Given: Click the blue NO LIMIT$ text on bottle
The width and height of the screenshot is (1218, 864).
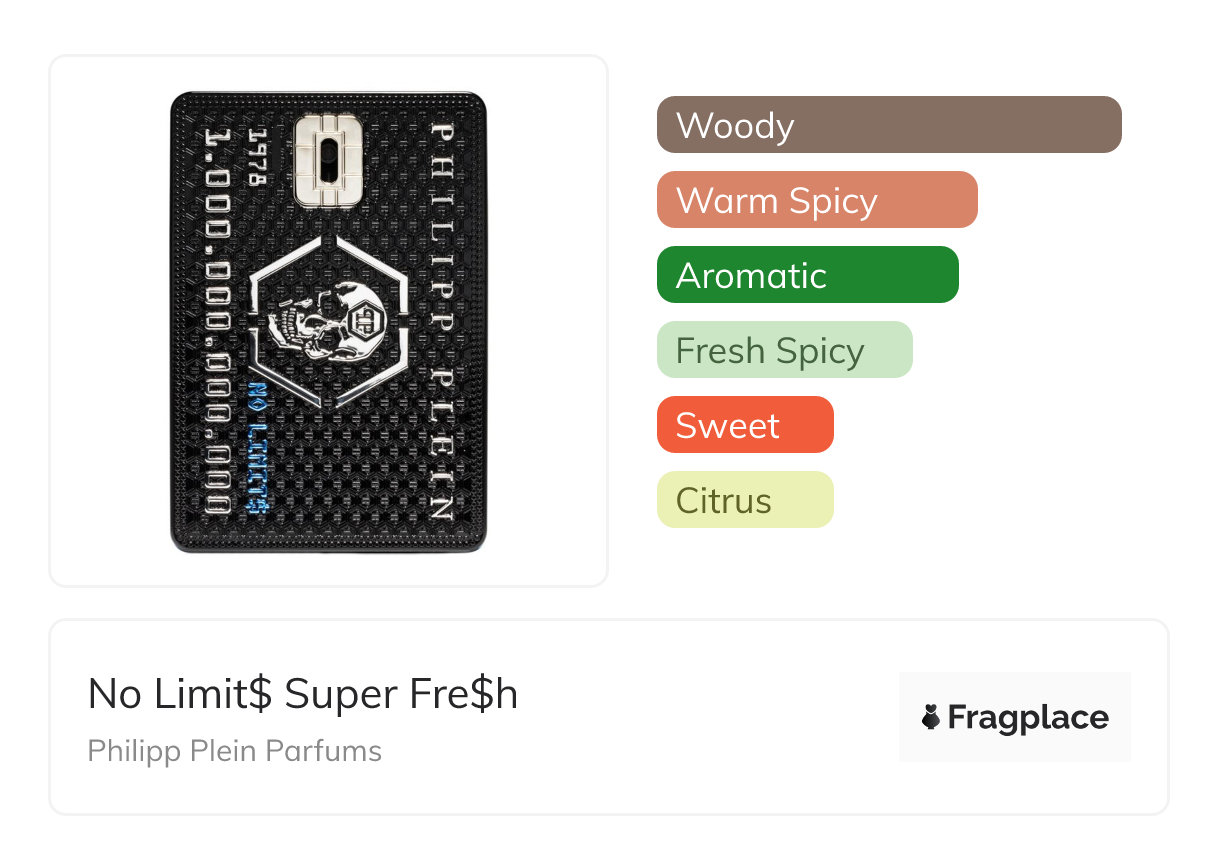Looking at the screenshot, I should (260, 449).
